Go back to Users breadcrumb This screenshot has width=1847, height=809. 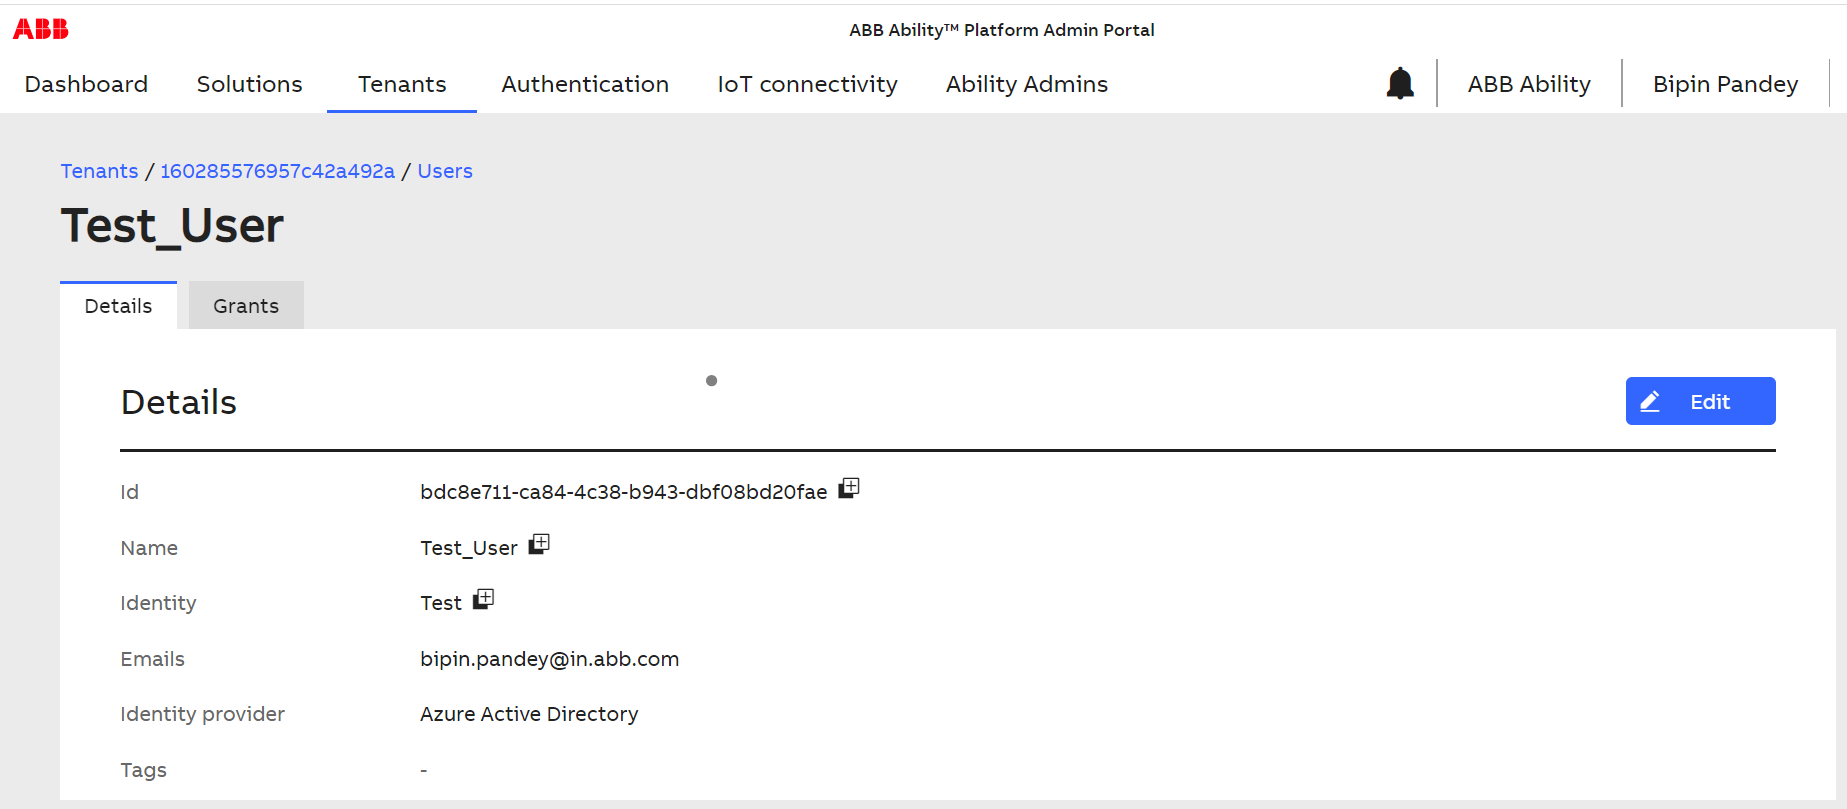[445, 171]
